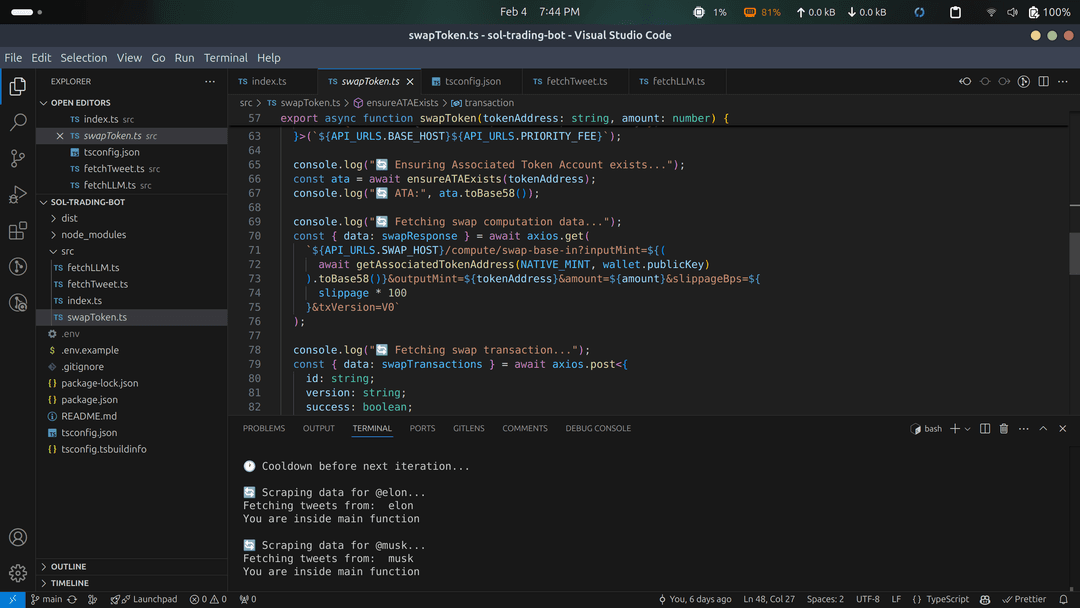This screenshot has height=608, width=1080.
Task: Click the new terminal plus icon
Action: tap(955, 429)
